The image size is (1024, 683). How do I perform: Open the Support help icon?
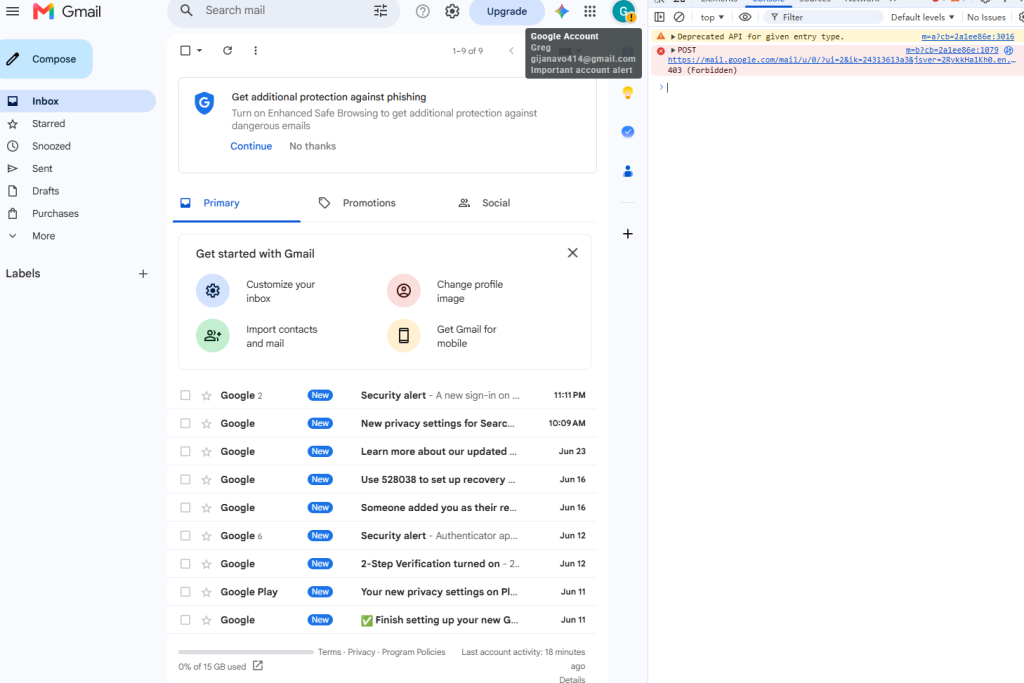pyautogui.click(x=423, y=11)
